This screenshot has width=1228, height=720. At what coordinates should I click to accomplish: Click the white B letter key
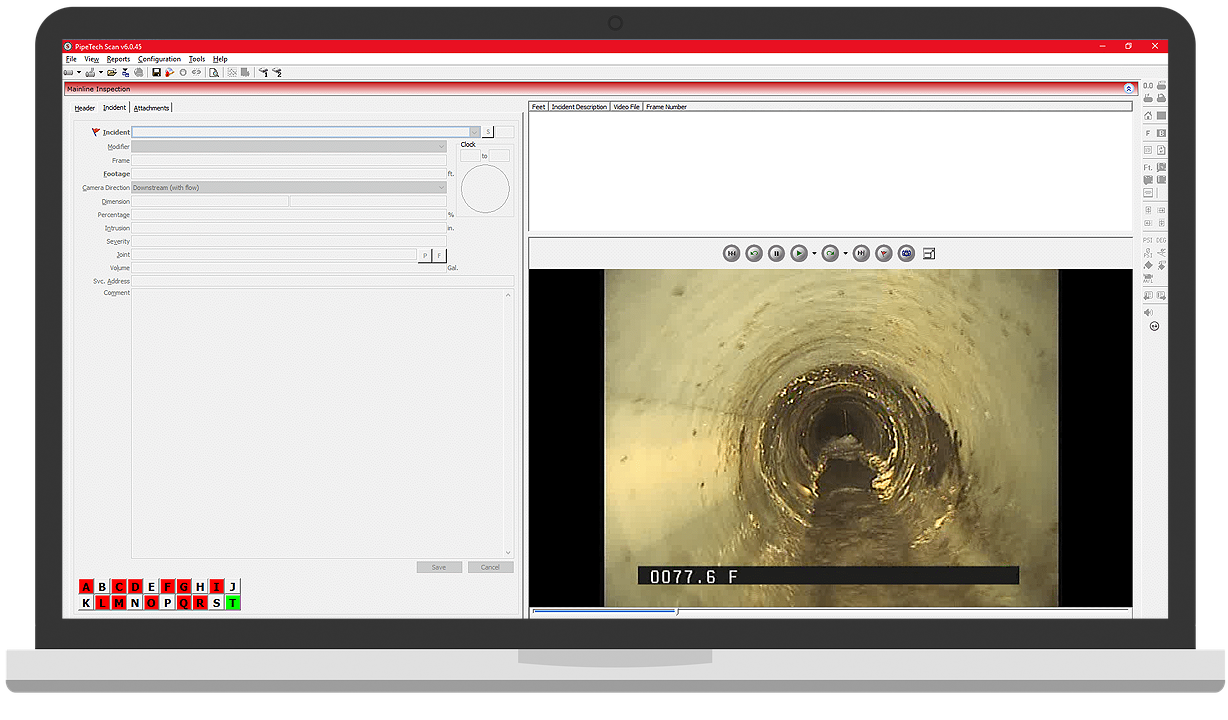[x=103, y=587]
